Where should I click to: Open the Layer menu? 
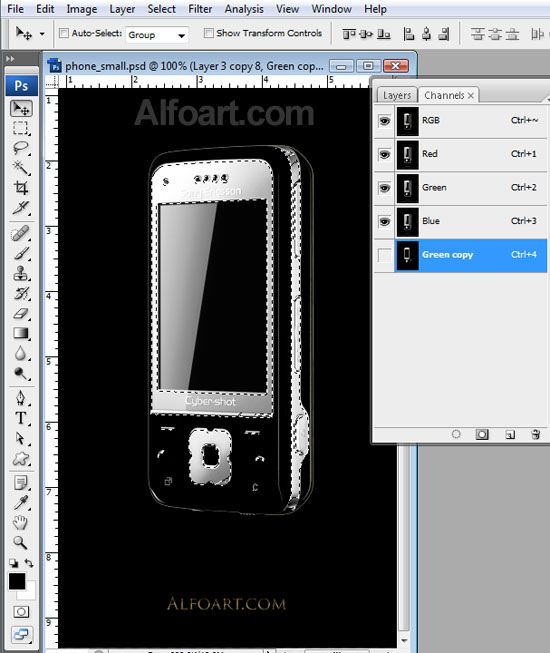click(122, 9)
